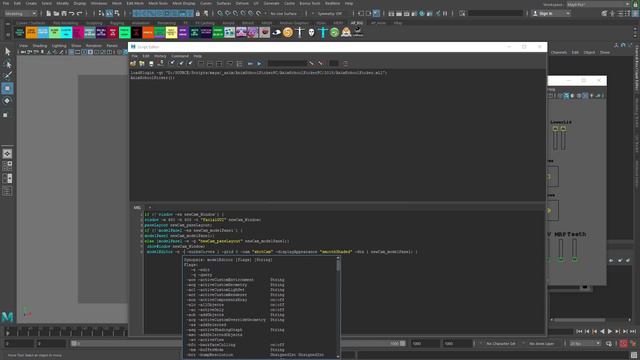This screenshot has height=360, width=640.
Task: Click Script Editor show both panes icon
Action: coord(219,63)
